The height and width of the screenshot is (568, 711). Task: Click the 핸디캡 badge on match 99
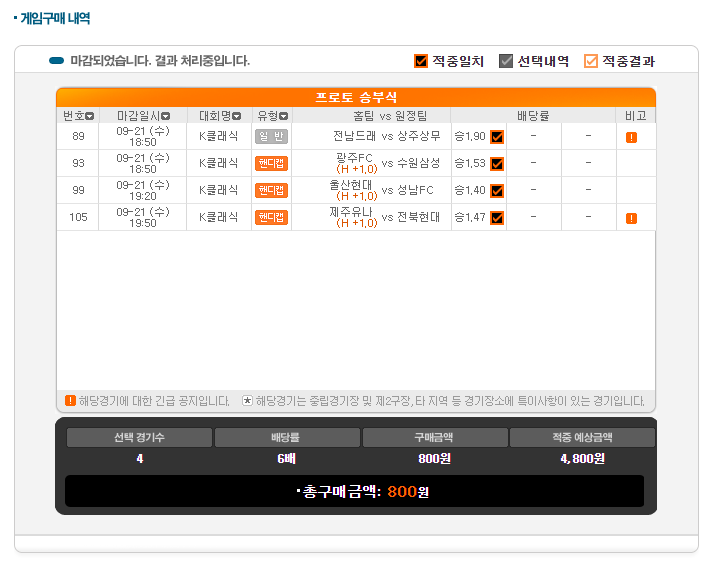271,191
